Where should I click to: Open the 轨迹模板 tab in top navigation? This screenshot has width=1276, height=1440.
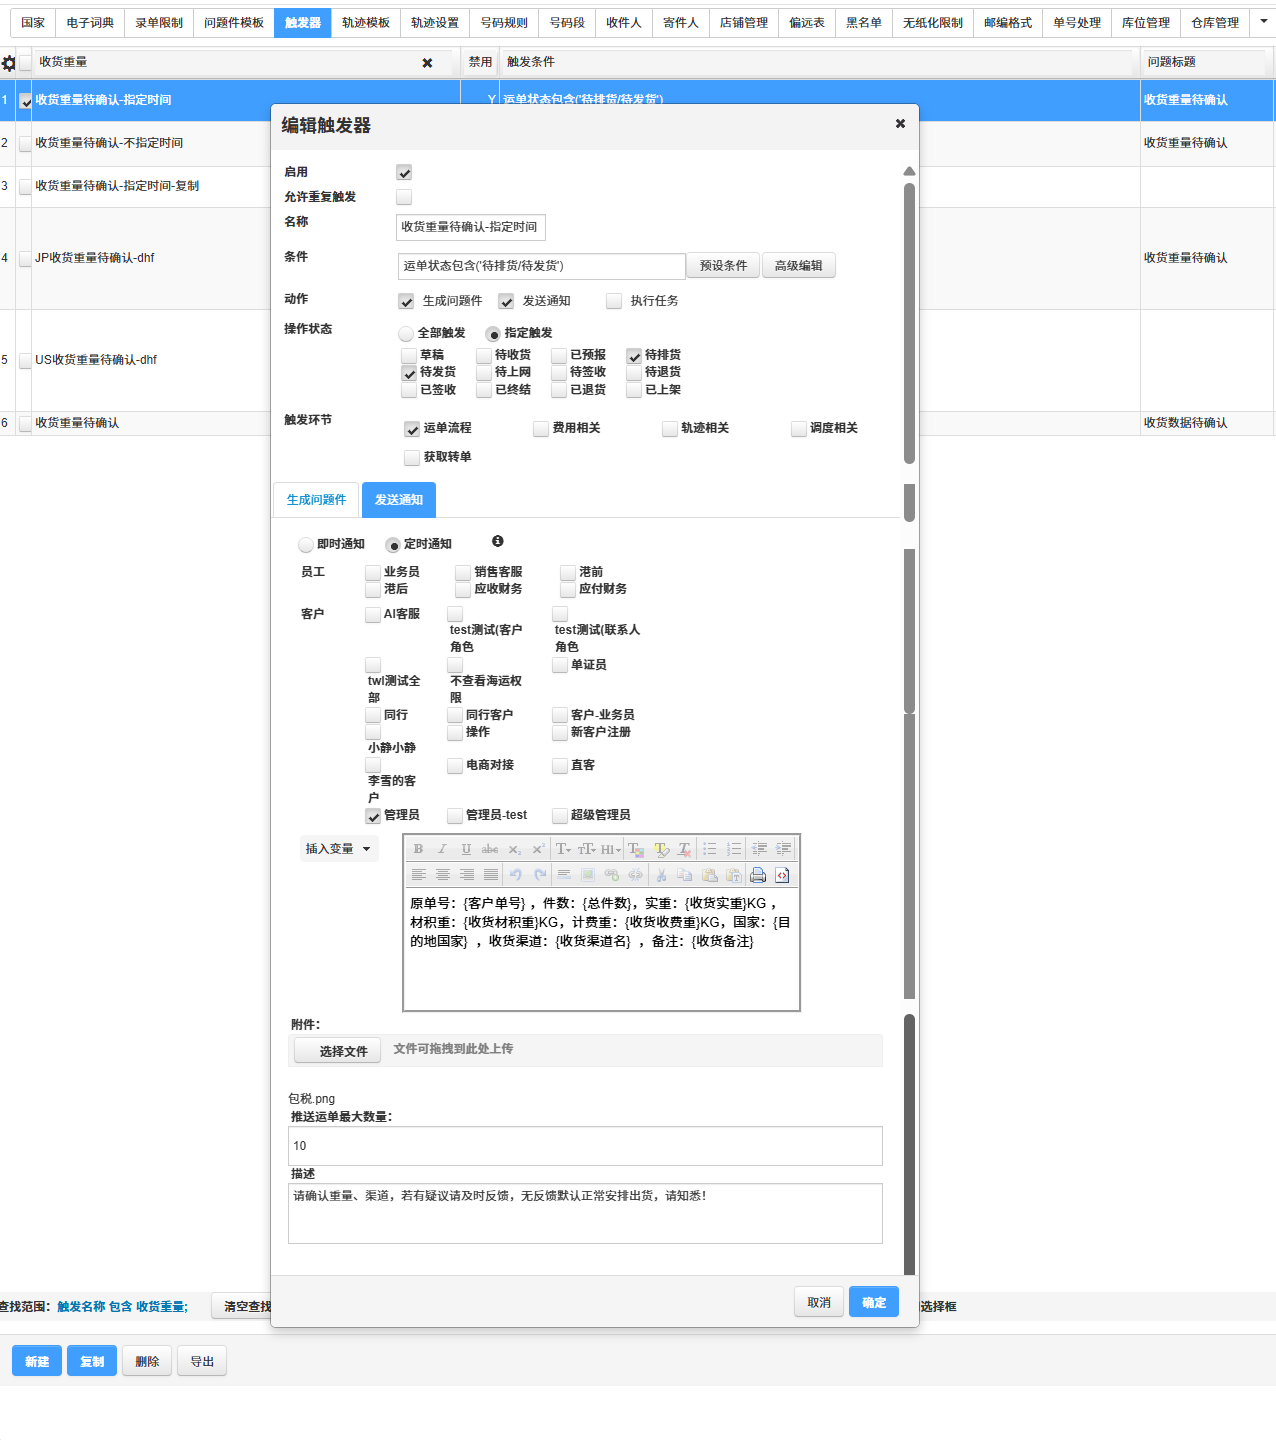[x=365, y=23]
